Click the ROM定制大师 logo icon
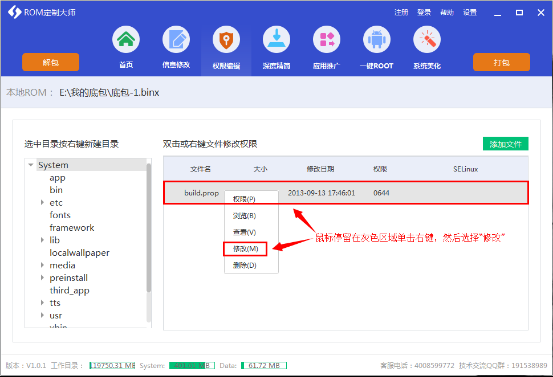553x377 pixels. click(14, 12)
